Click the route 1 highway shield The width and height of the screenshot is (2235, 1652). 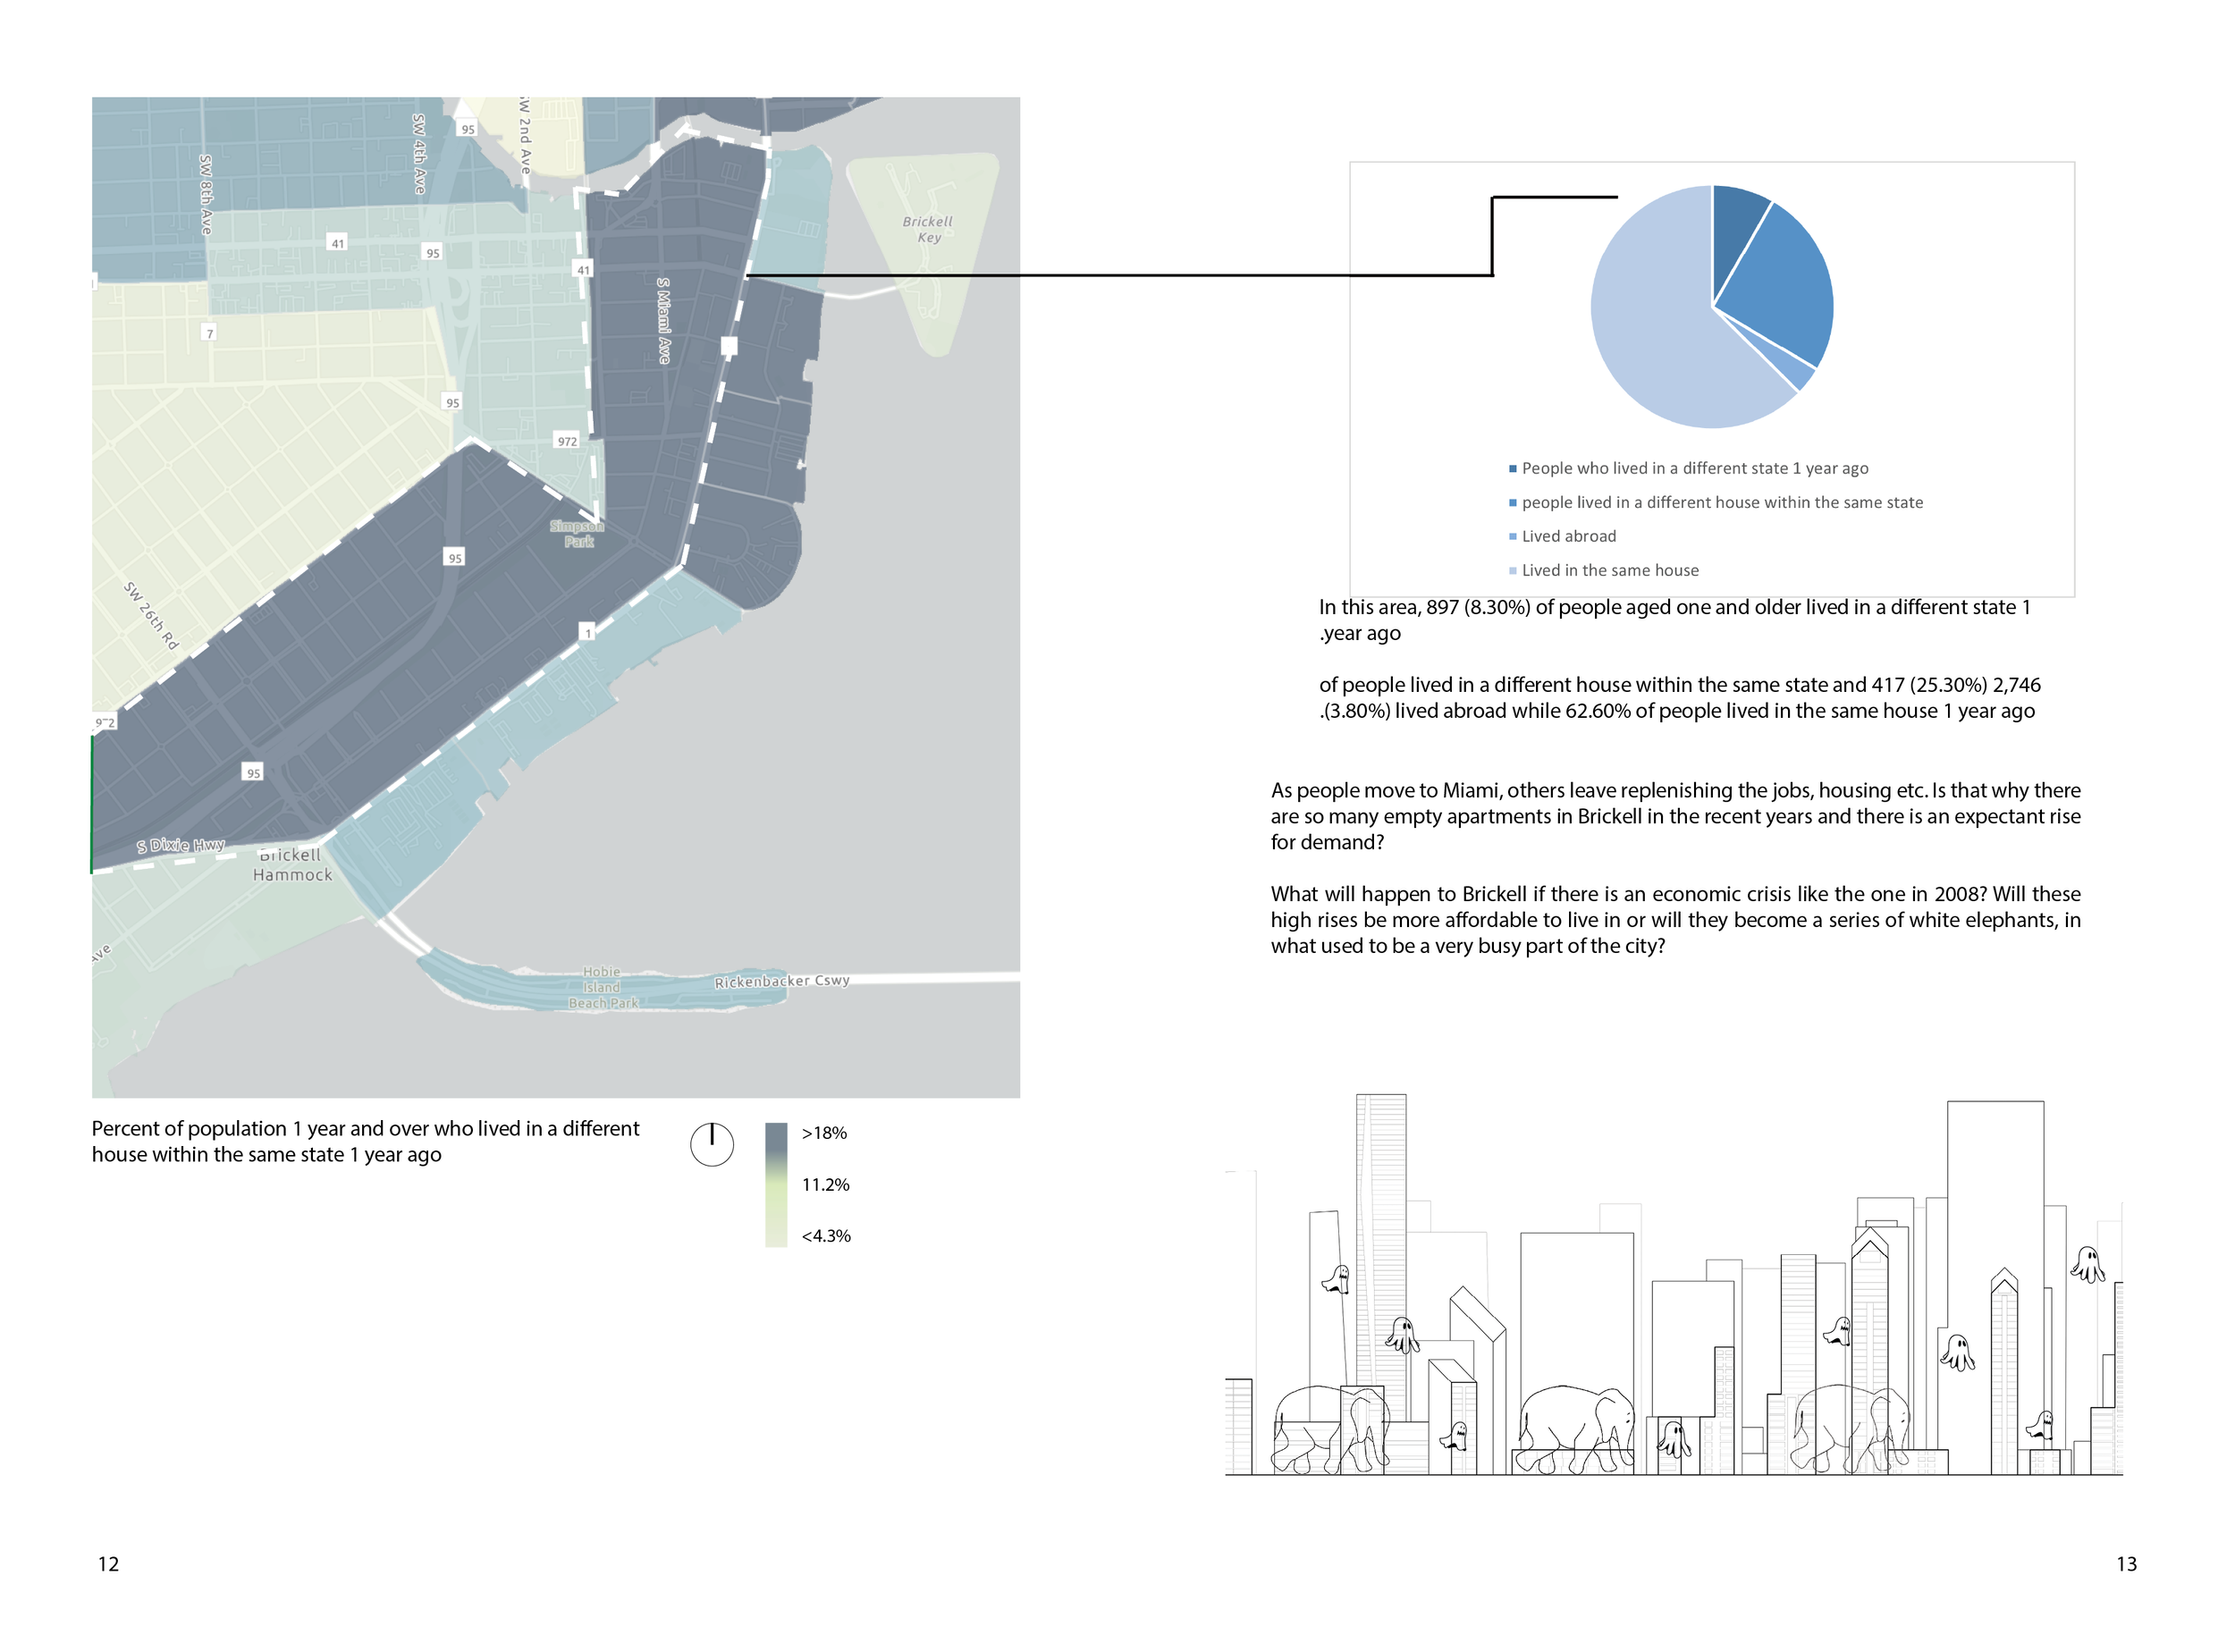tap(588, 632)
